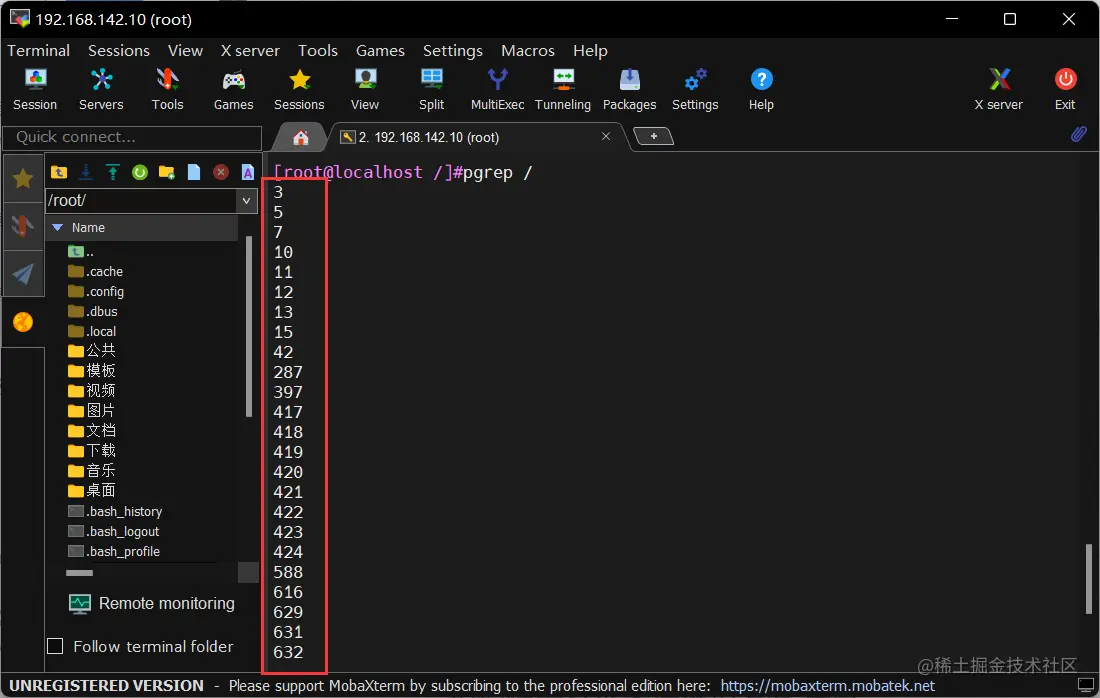Screen dimensions: 1100x698
Task: Open the View menu
Action: [185, 51]
